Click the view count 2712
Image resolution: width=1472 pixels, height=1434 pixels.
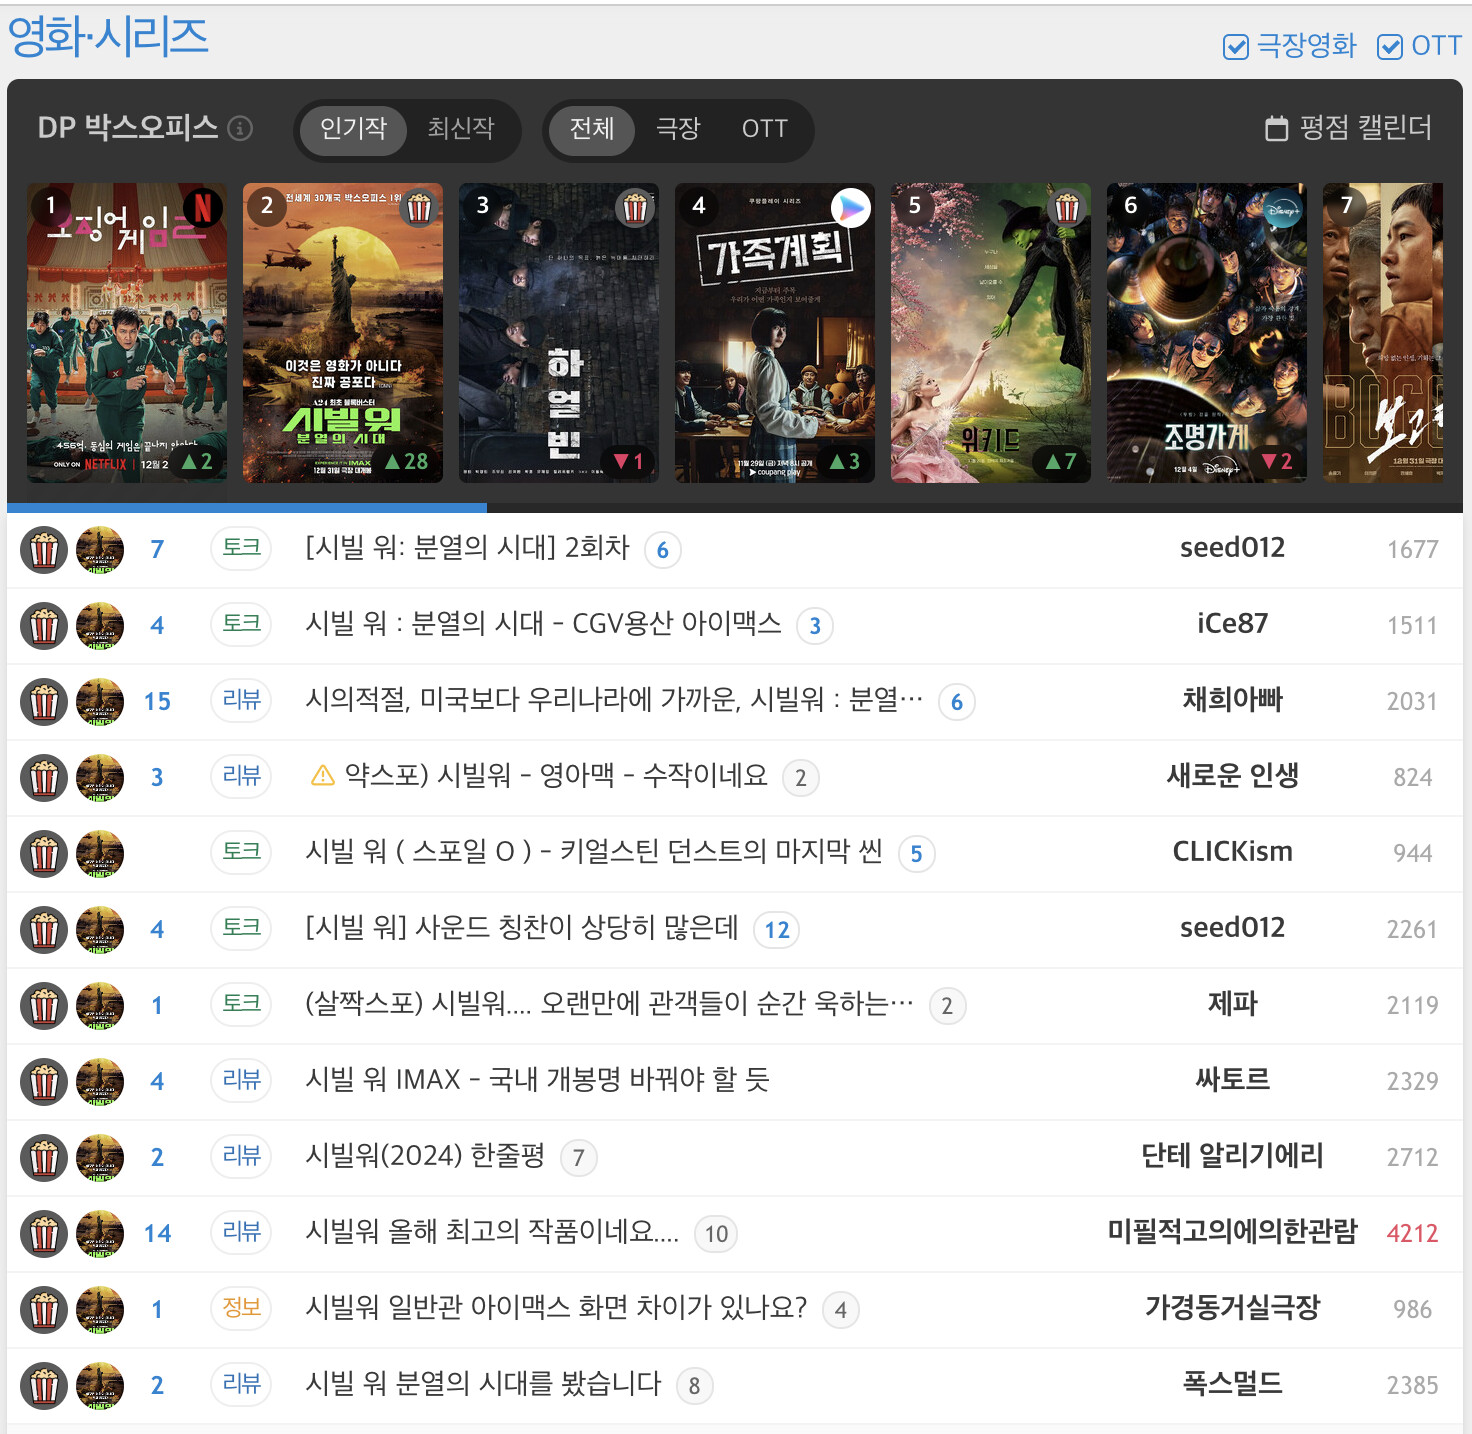pos(1412,1158)
